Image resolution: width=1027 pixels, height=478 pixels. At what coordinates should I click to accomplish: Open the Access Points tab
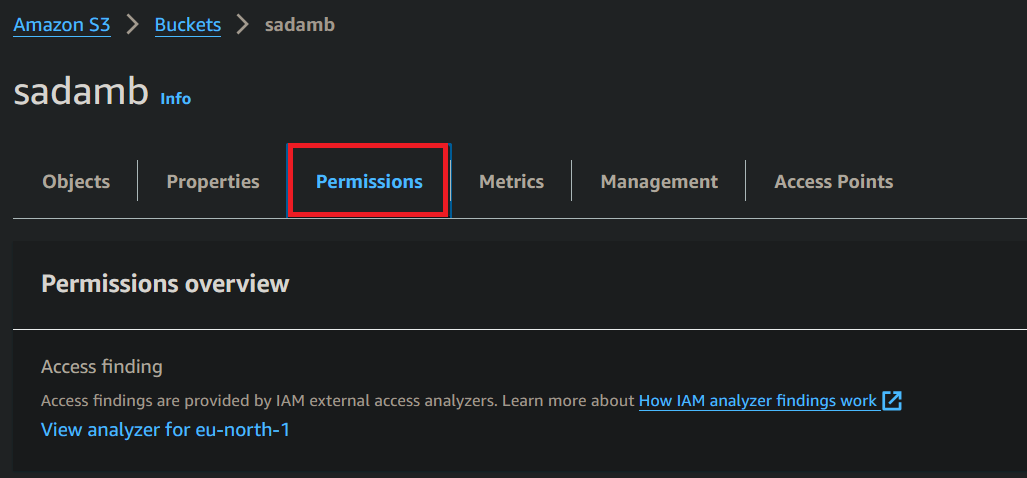833,181
